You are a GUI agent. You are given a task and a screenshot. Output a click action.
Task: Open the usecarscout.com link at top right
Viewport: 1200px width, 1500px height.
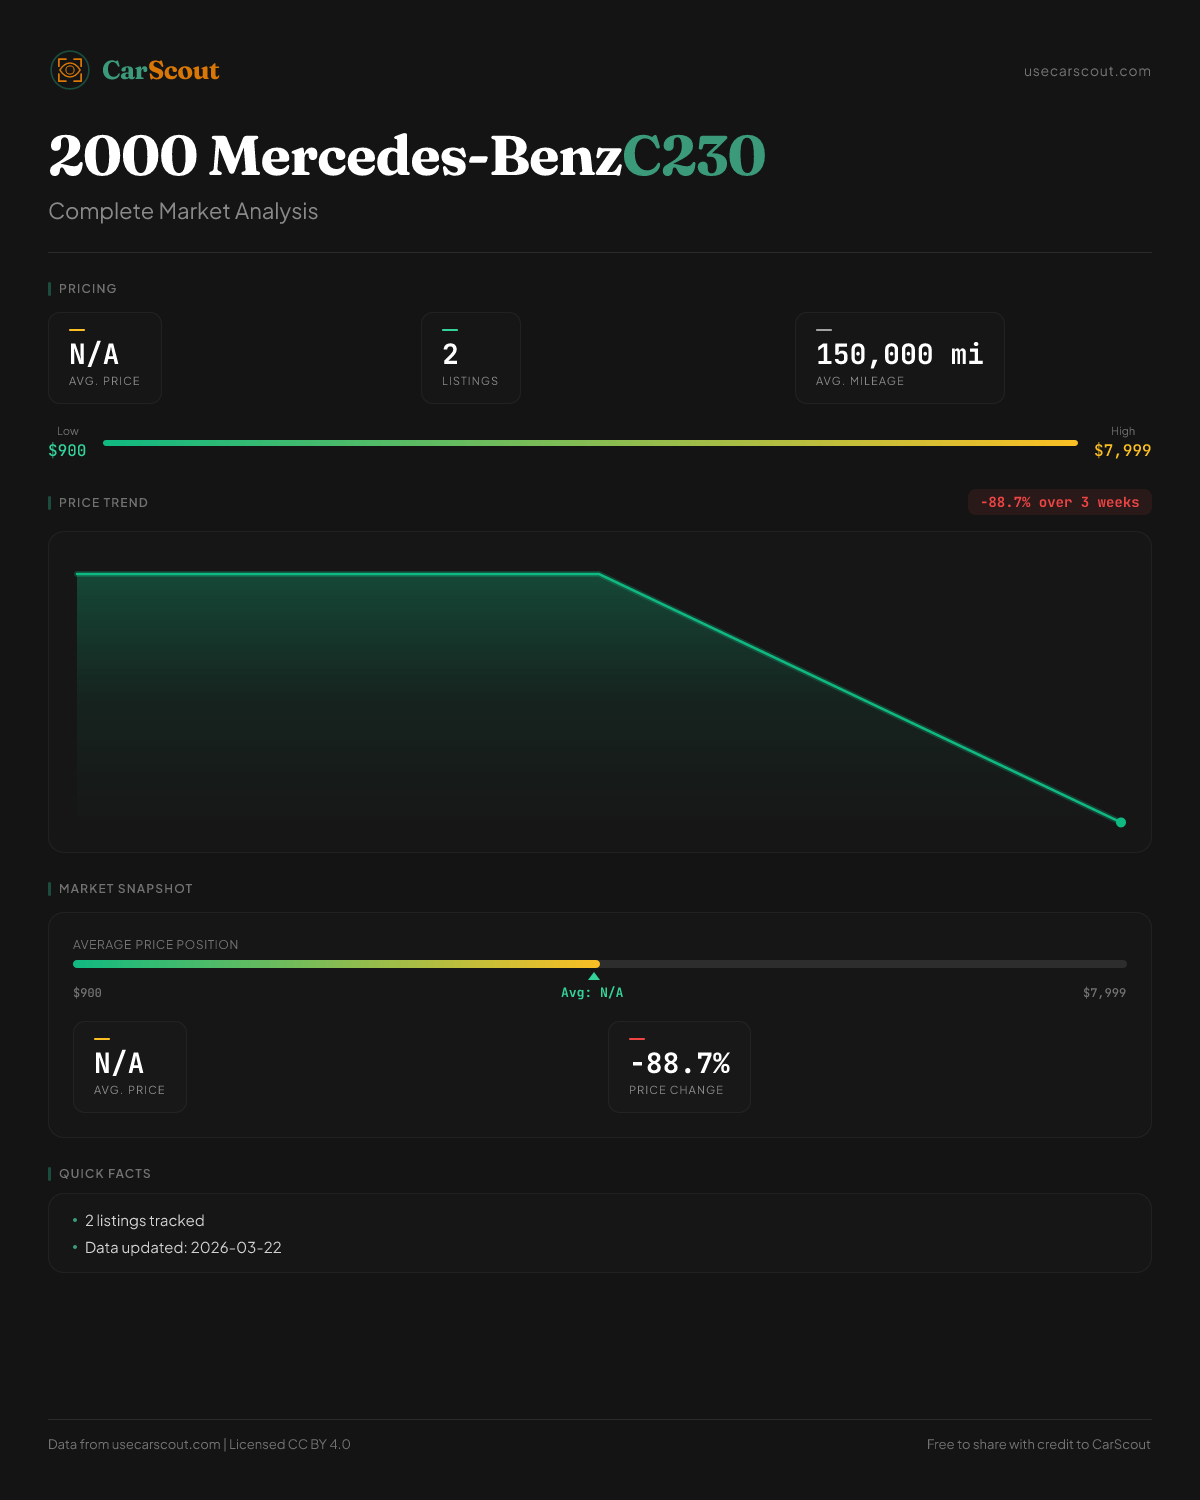(1087, 71)
